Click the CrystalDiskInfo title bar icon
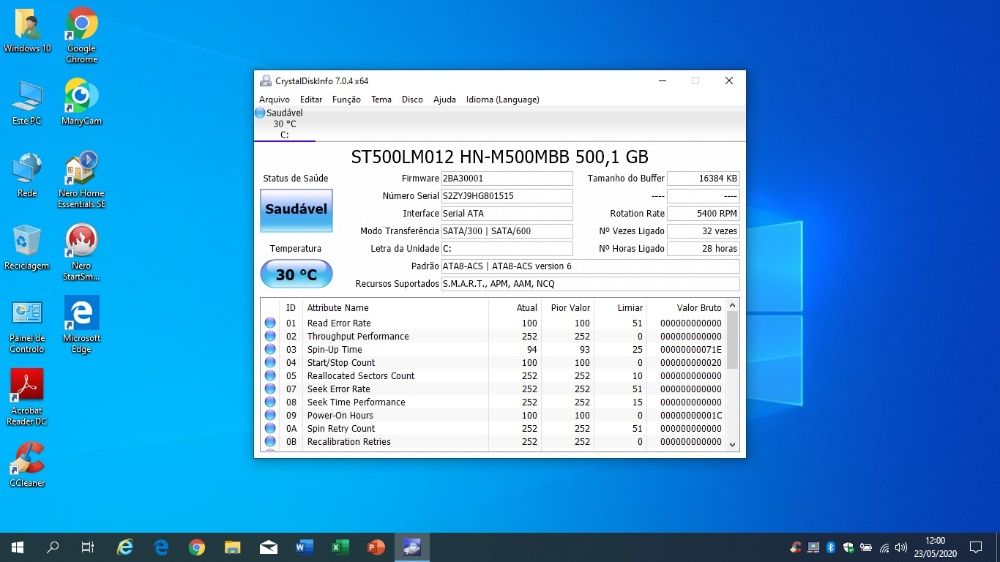The image size is (1000, 562). [x=265, y=81]
